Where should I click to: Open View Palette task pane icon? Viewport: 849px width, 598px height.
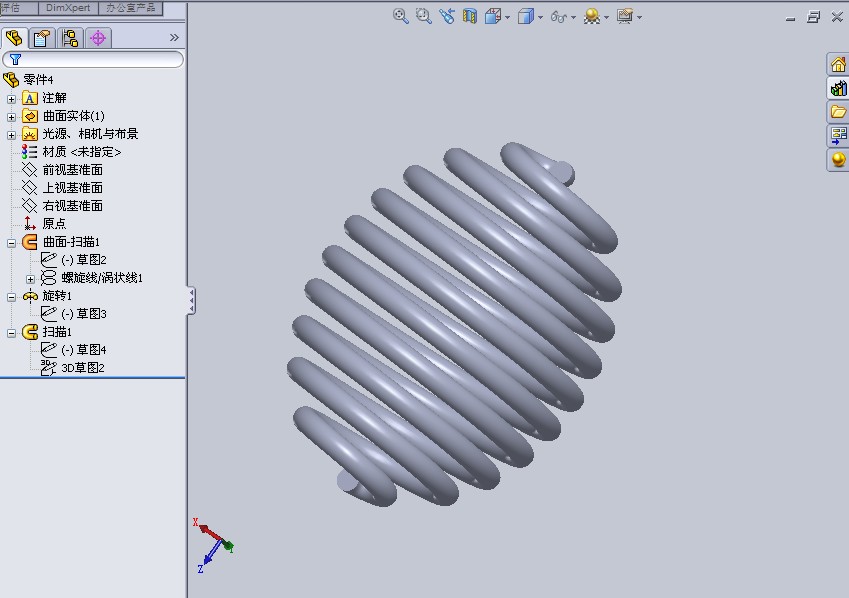point(838,135)
